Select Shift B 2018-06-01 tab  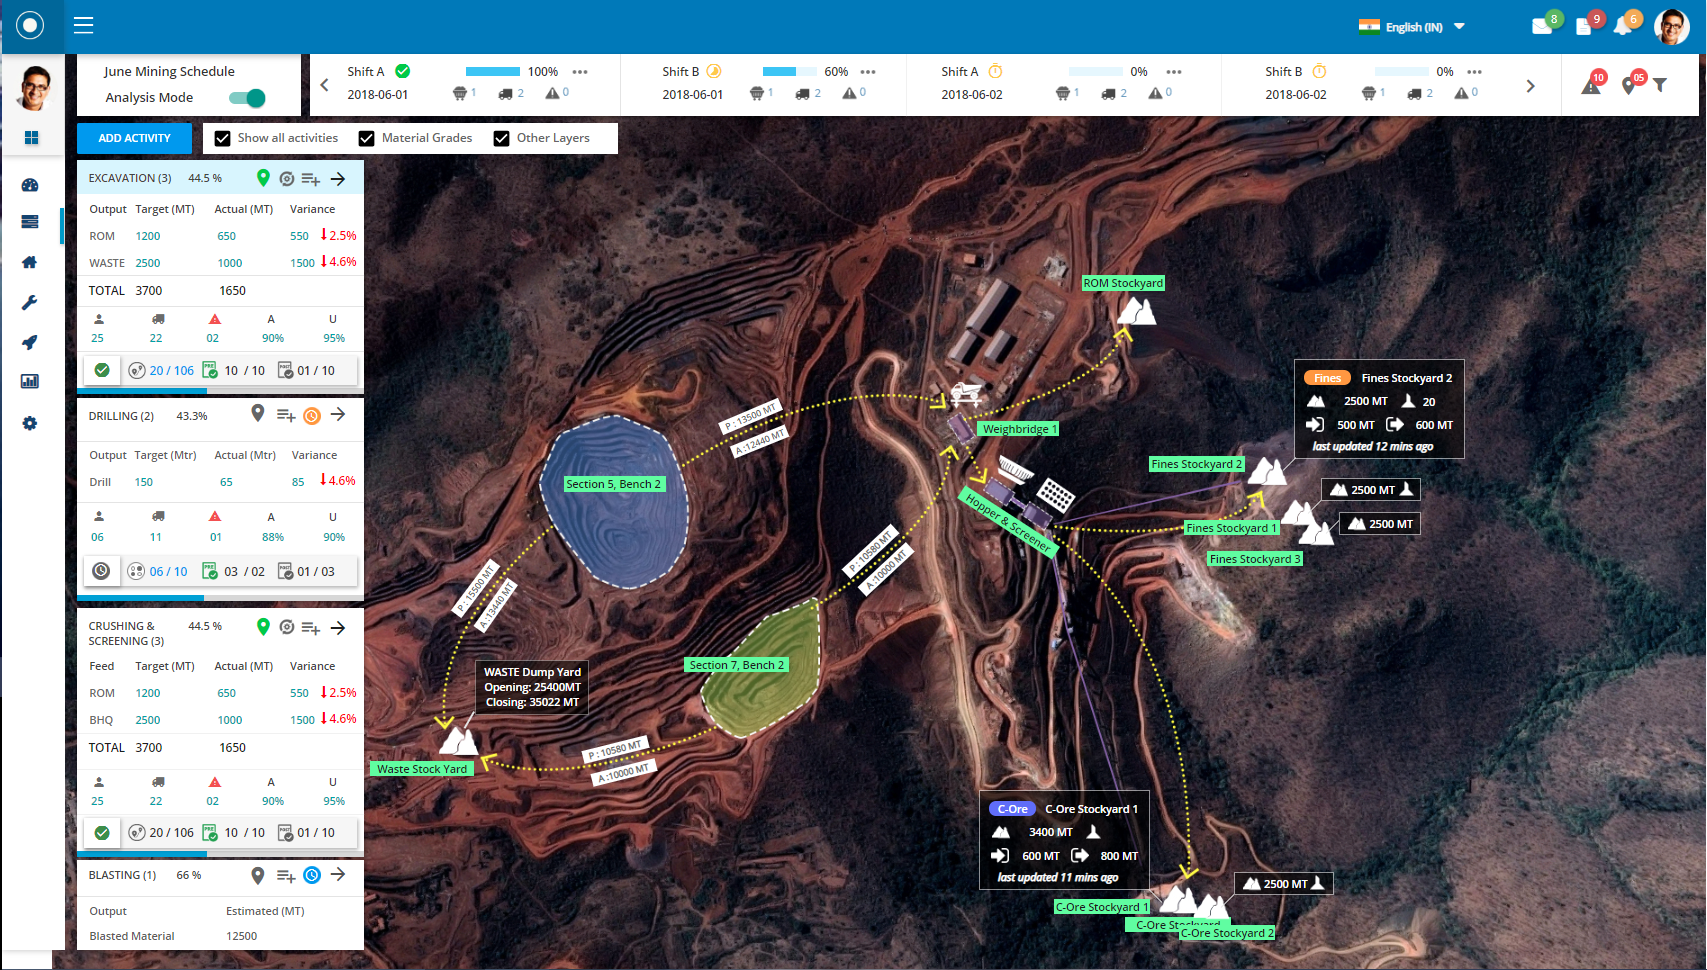pos(763,84)
